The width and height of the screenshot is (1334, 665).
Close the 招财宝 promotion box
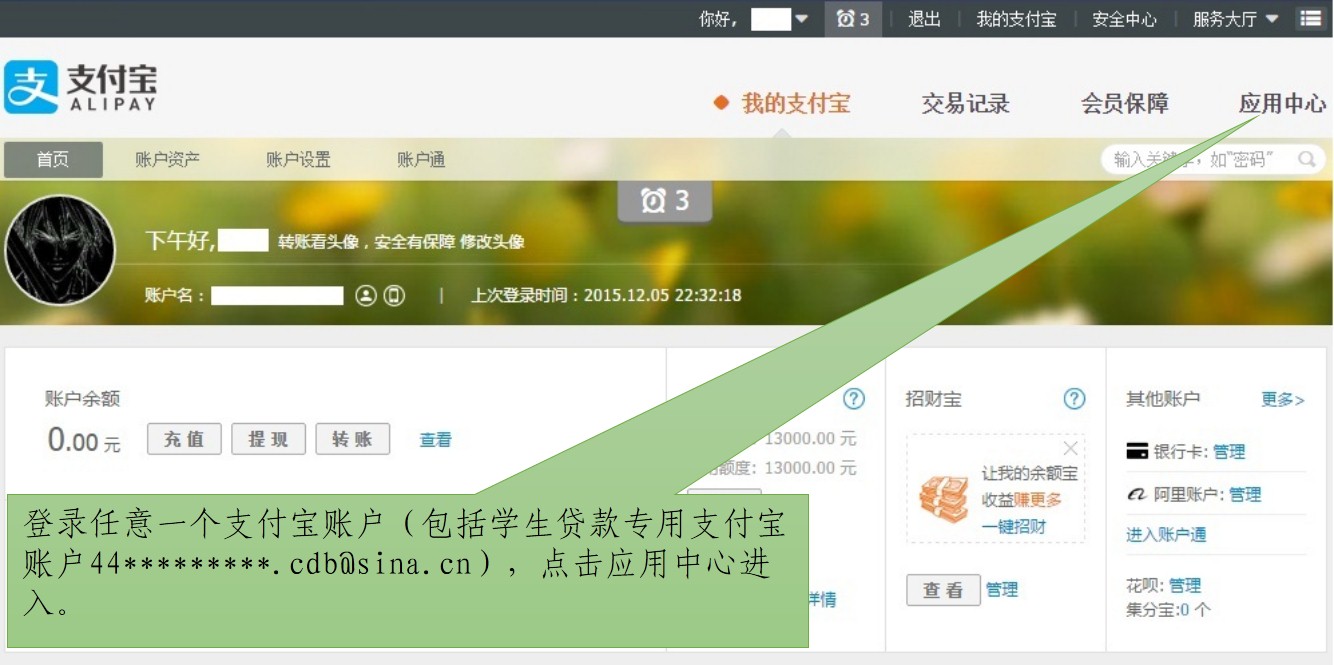click(1070, 448)
